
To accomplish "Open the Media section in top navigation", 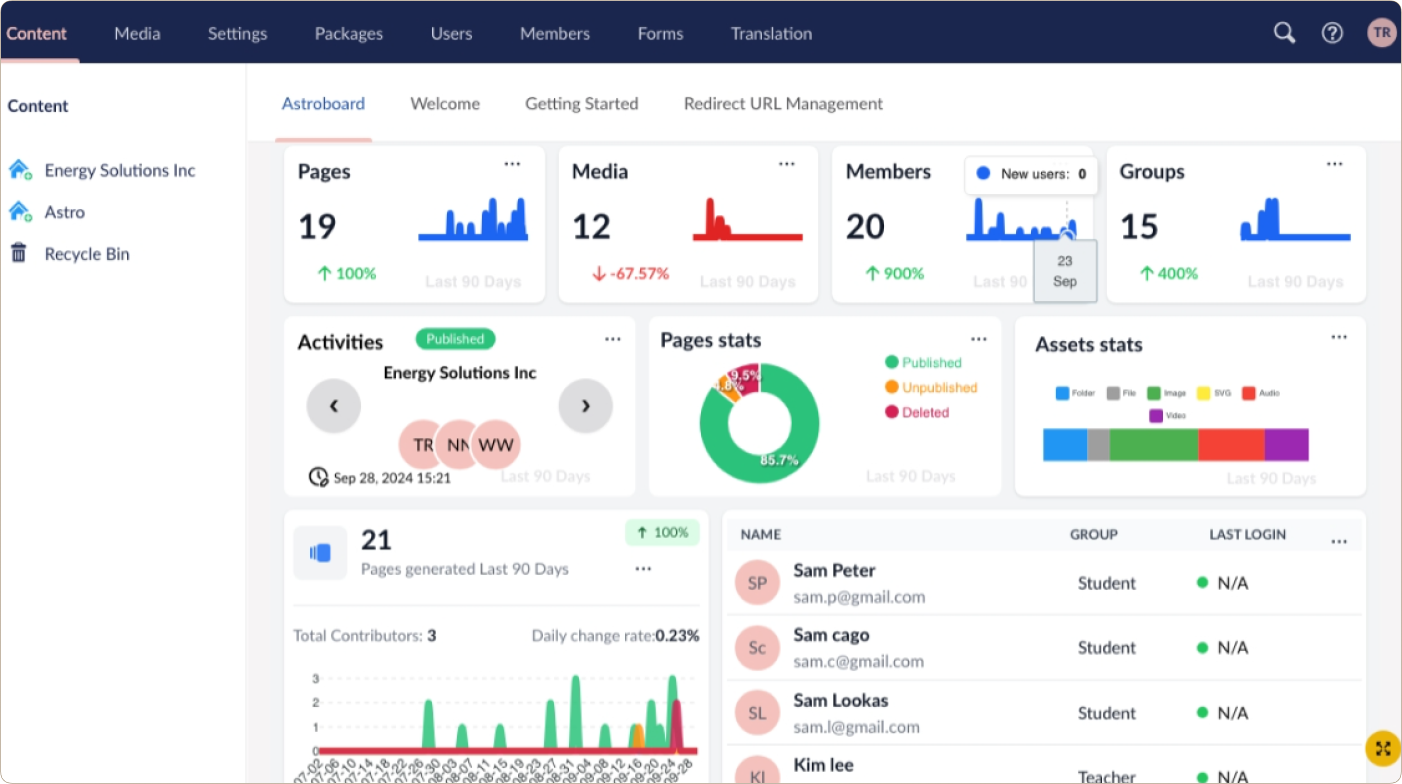I will pyautogui.click(x=137, y=33).
